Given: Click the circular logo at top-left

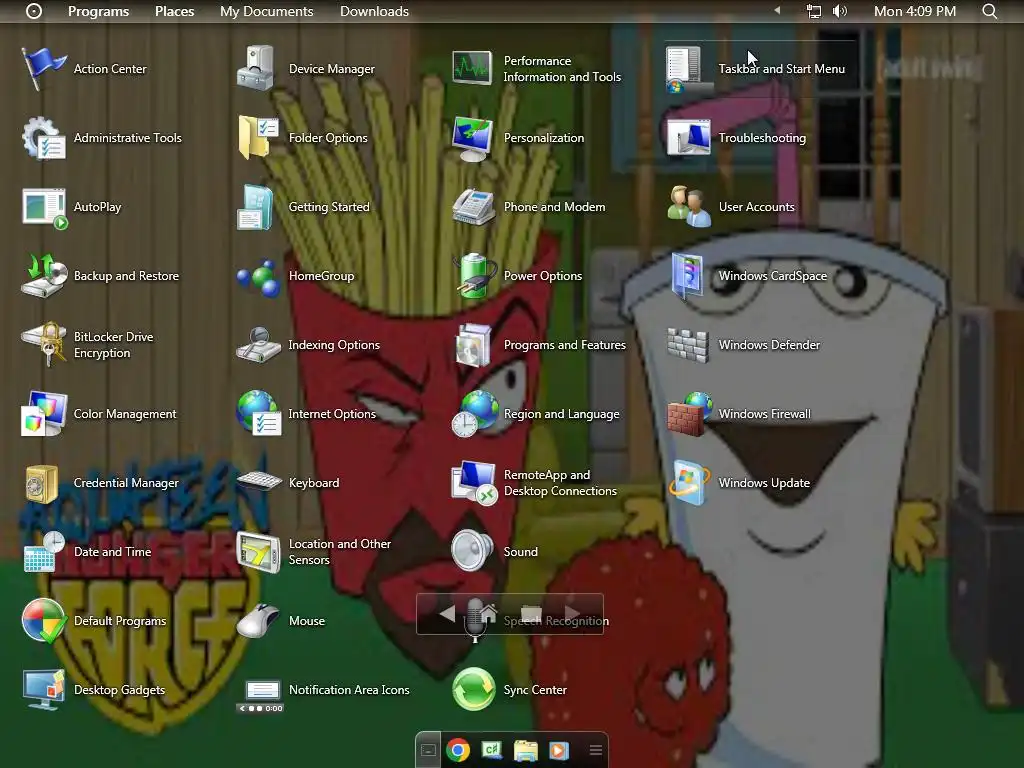Looking at the screenshot, I should coord(34,11).
